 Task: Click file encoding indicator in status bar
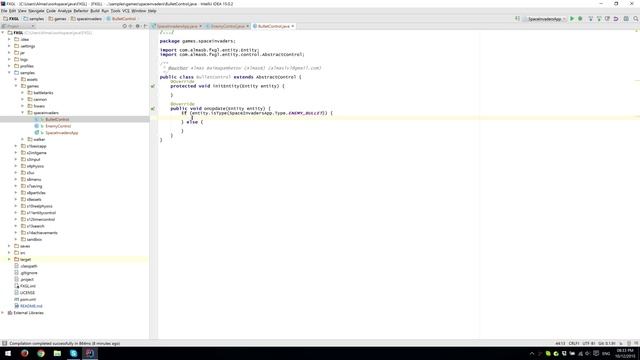tap(588, 344)
